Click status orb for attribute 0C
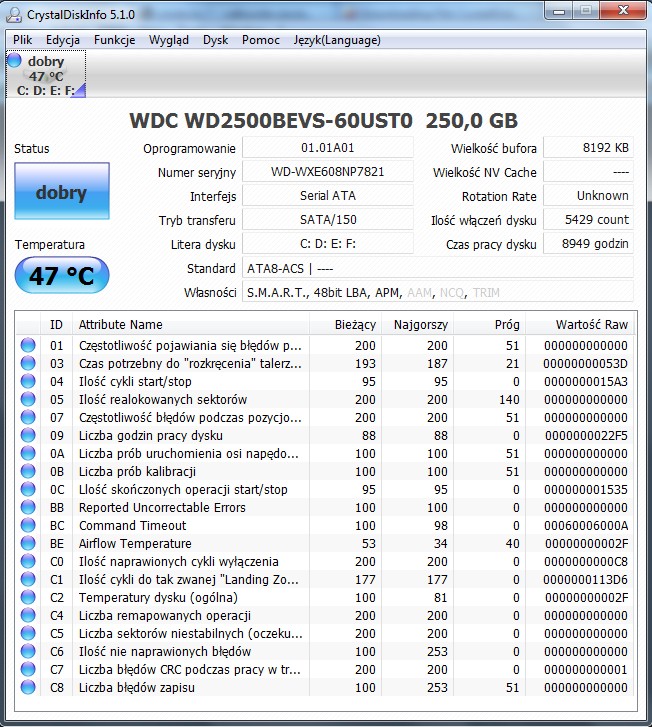This screenshot has height=727, width=652. pyautogui.click(x=28, y=489)
